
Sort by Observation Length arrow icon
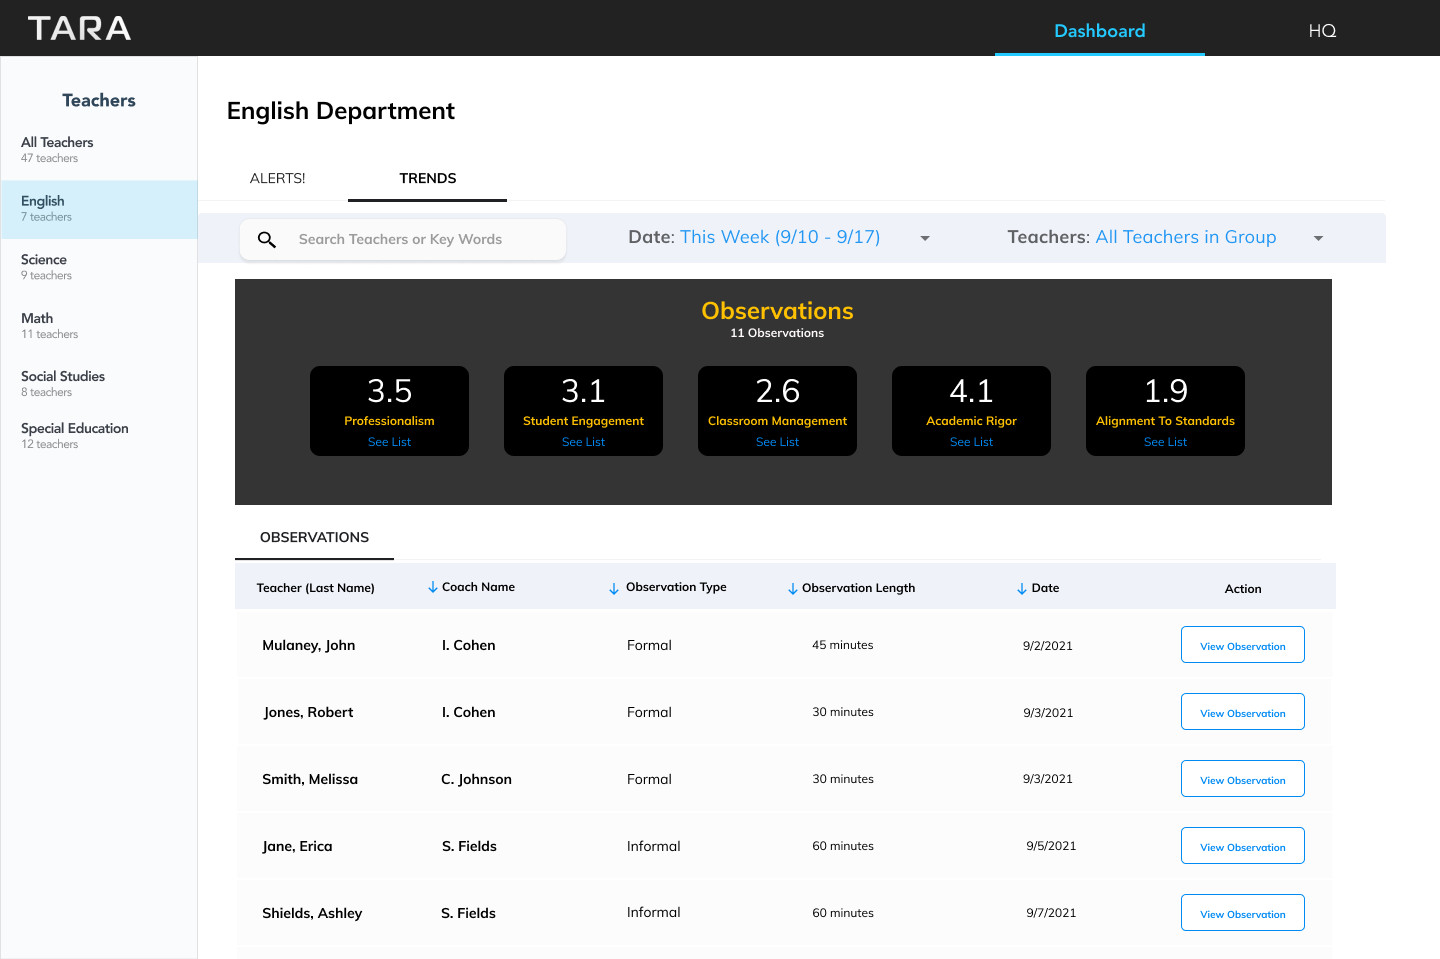[793, 588]
